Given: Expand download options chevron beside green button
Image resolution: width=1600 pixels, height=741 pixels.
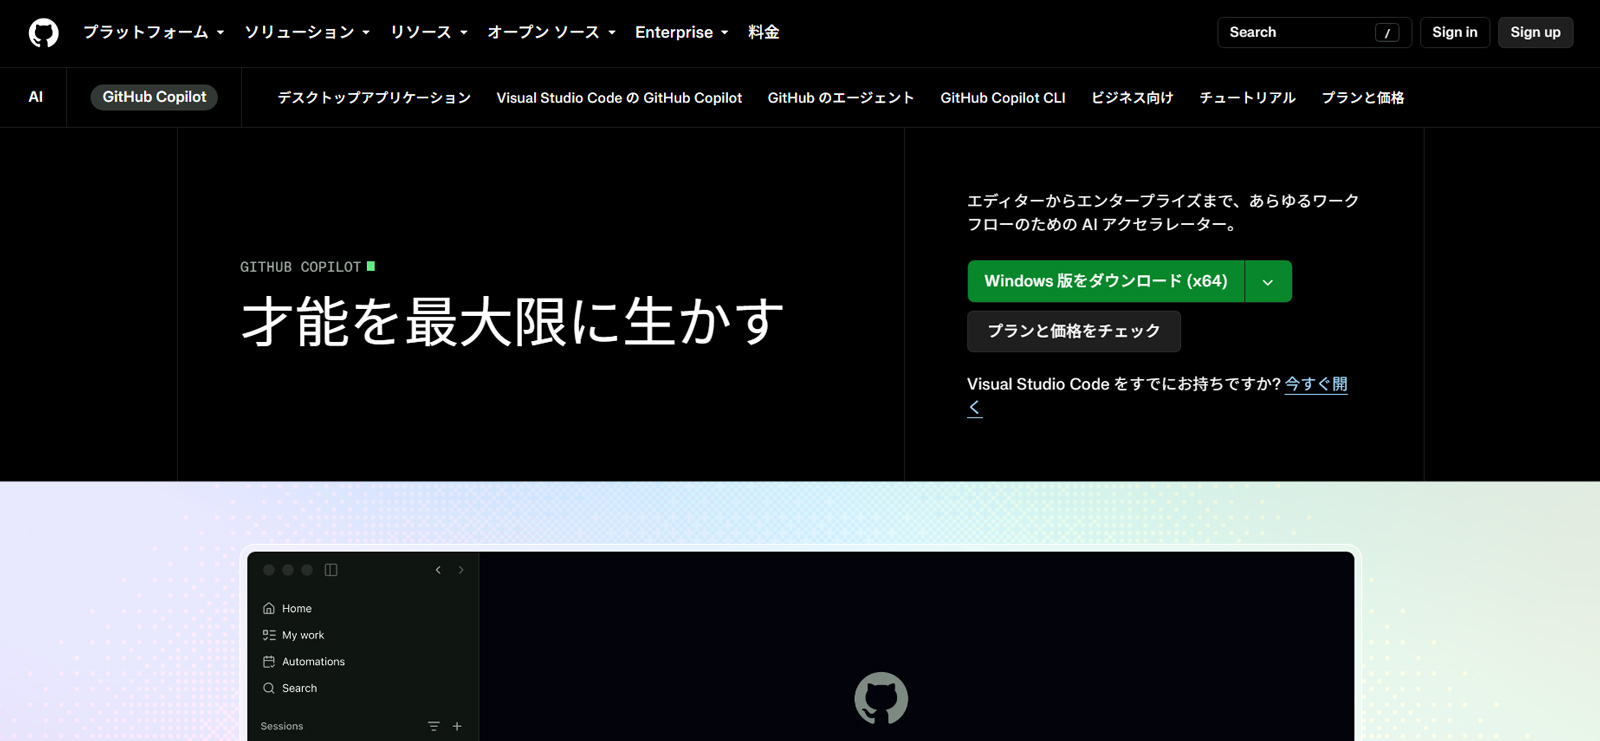Looking at the screenshot, I should pos(1268,281).
